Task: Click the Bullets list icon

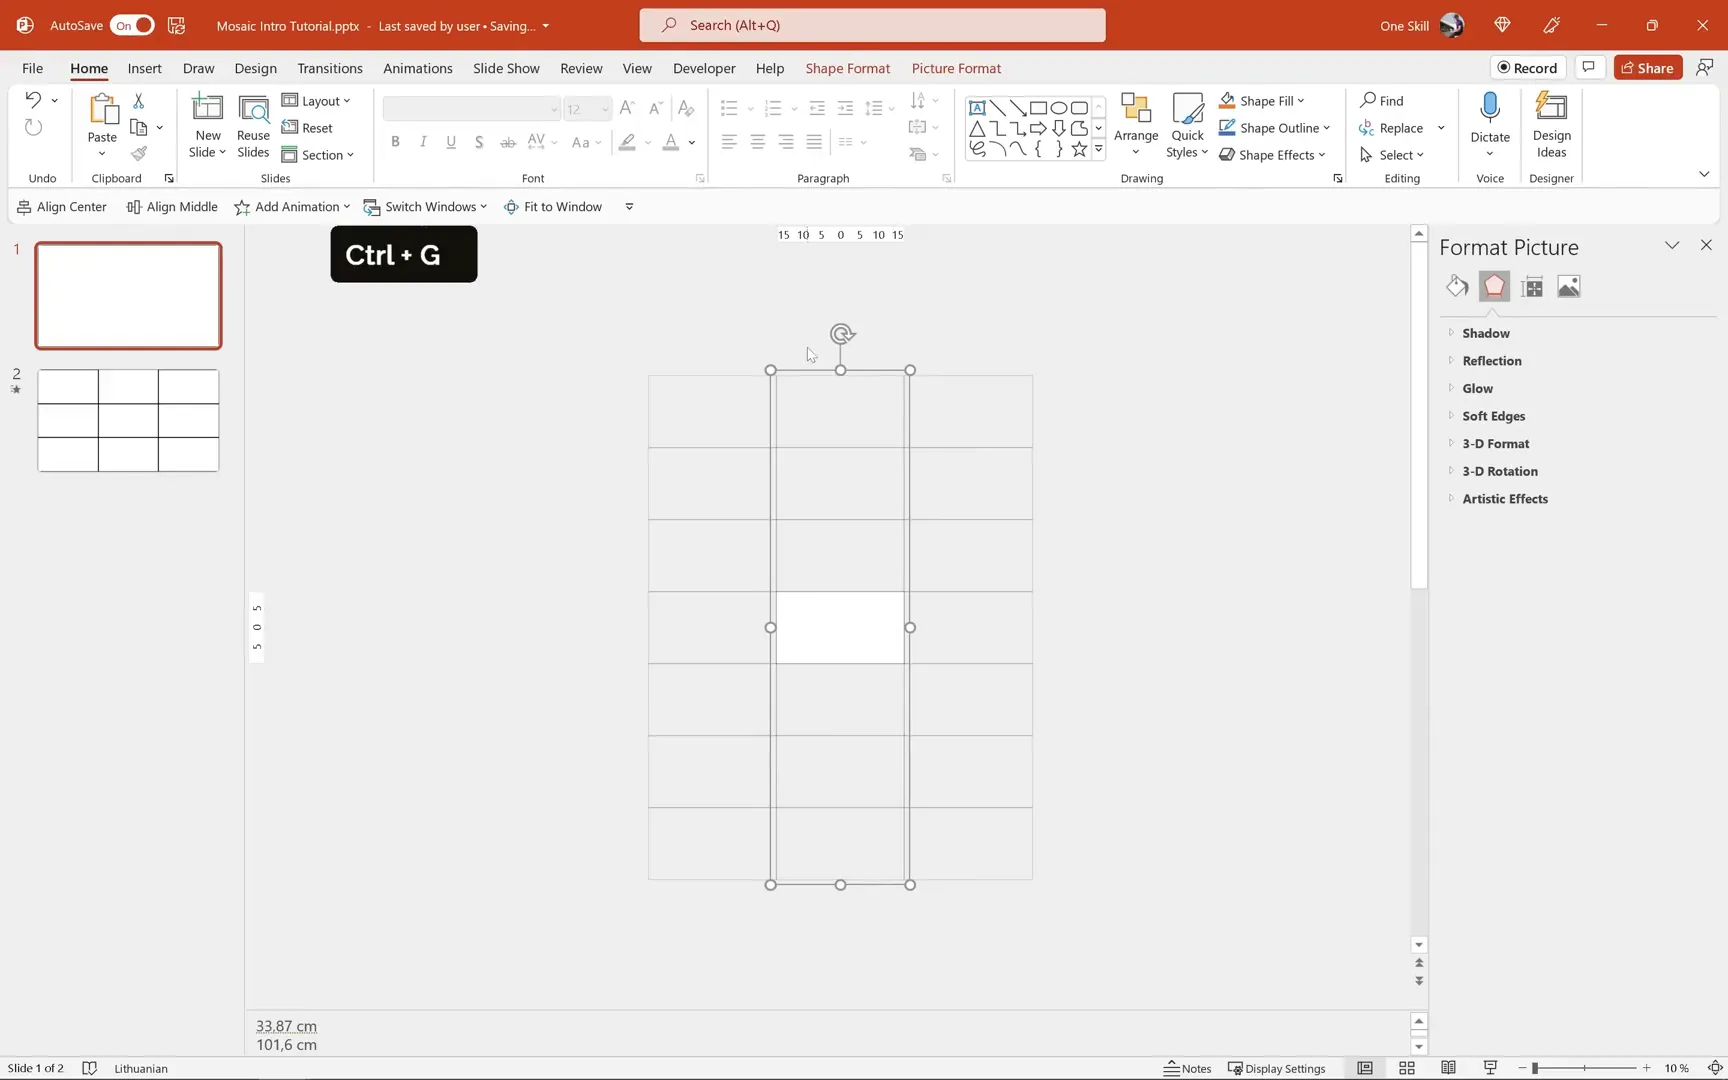Action: point(729,108)
